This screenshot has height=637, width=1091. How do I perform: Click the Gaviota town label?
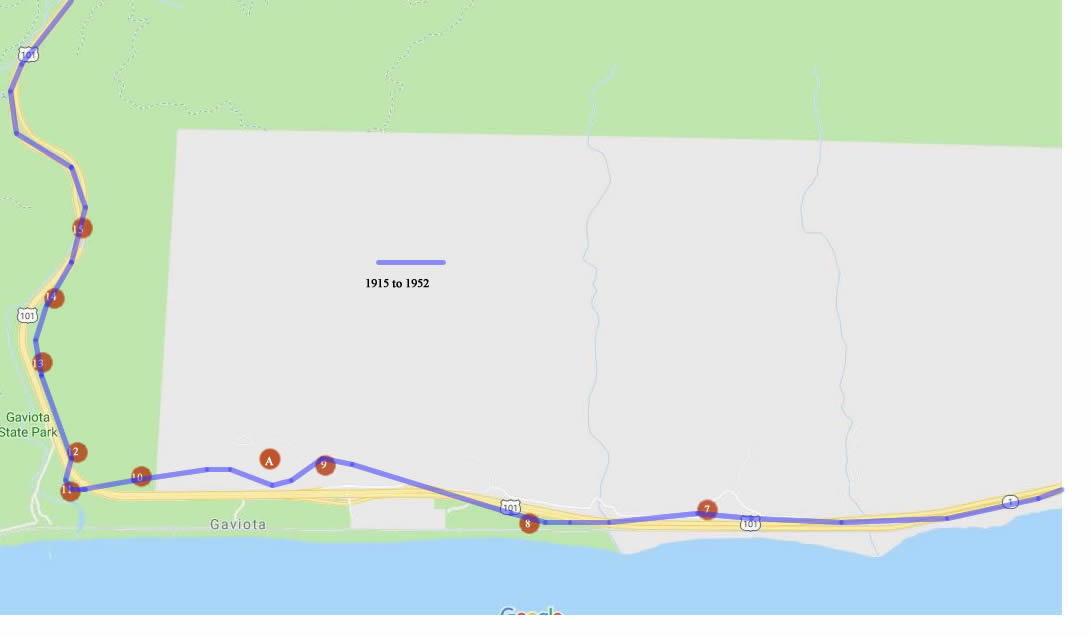tap(238, 524)
